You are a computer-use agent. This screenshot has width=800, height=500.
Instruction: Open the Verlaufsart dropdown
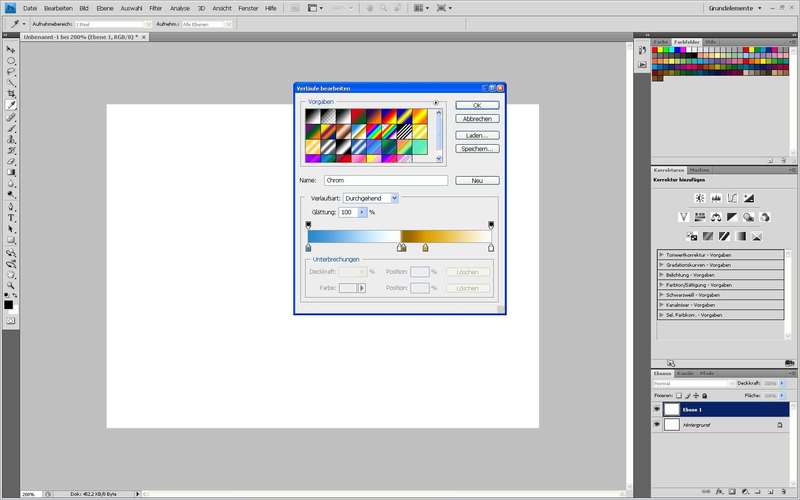(x=370, y=198)
